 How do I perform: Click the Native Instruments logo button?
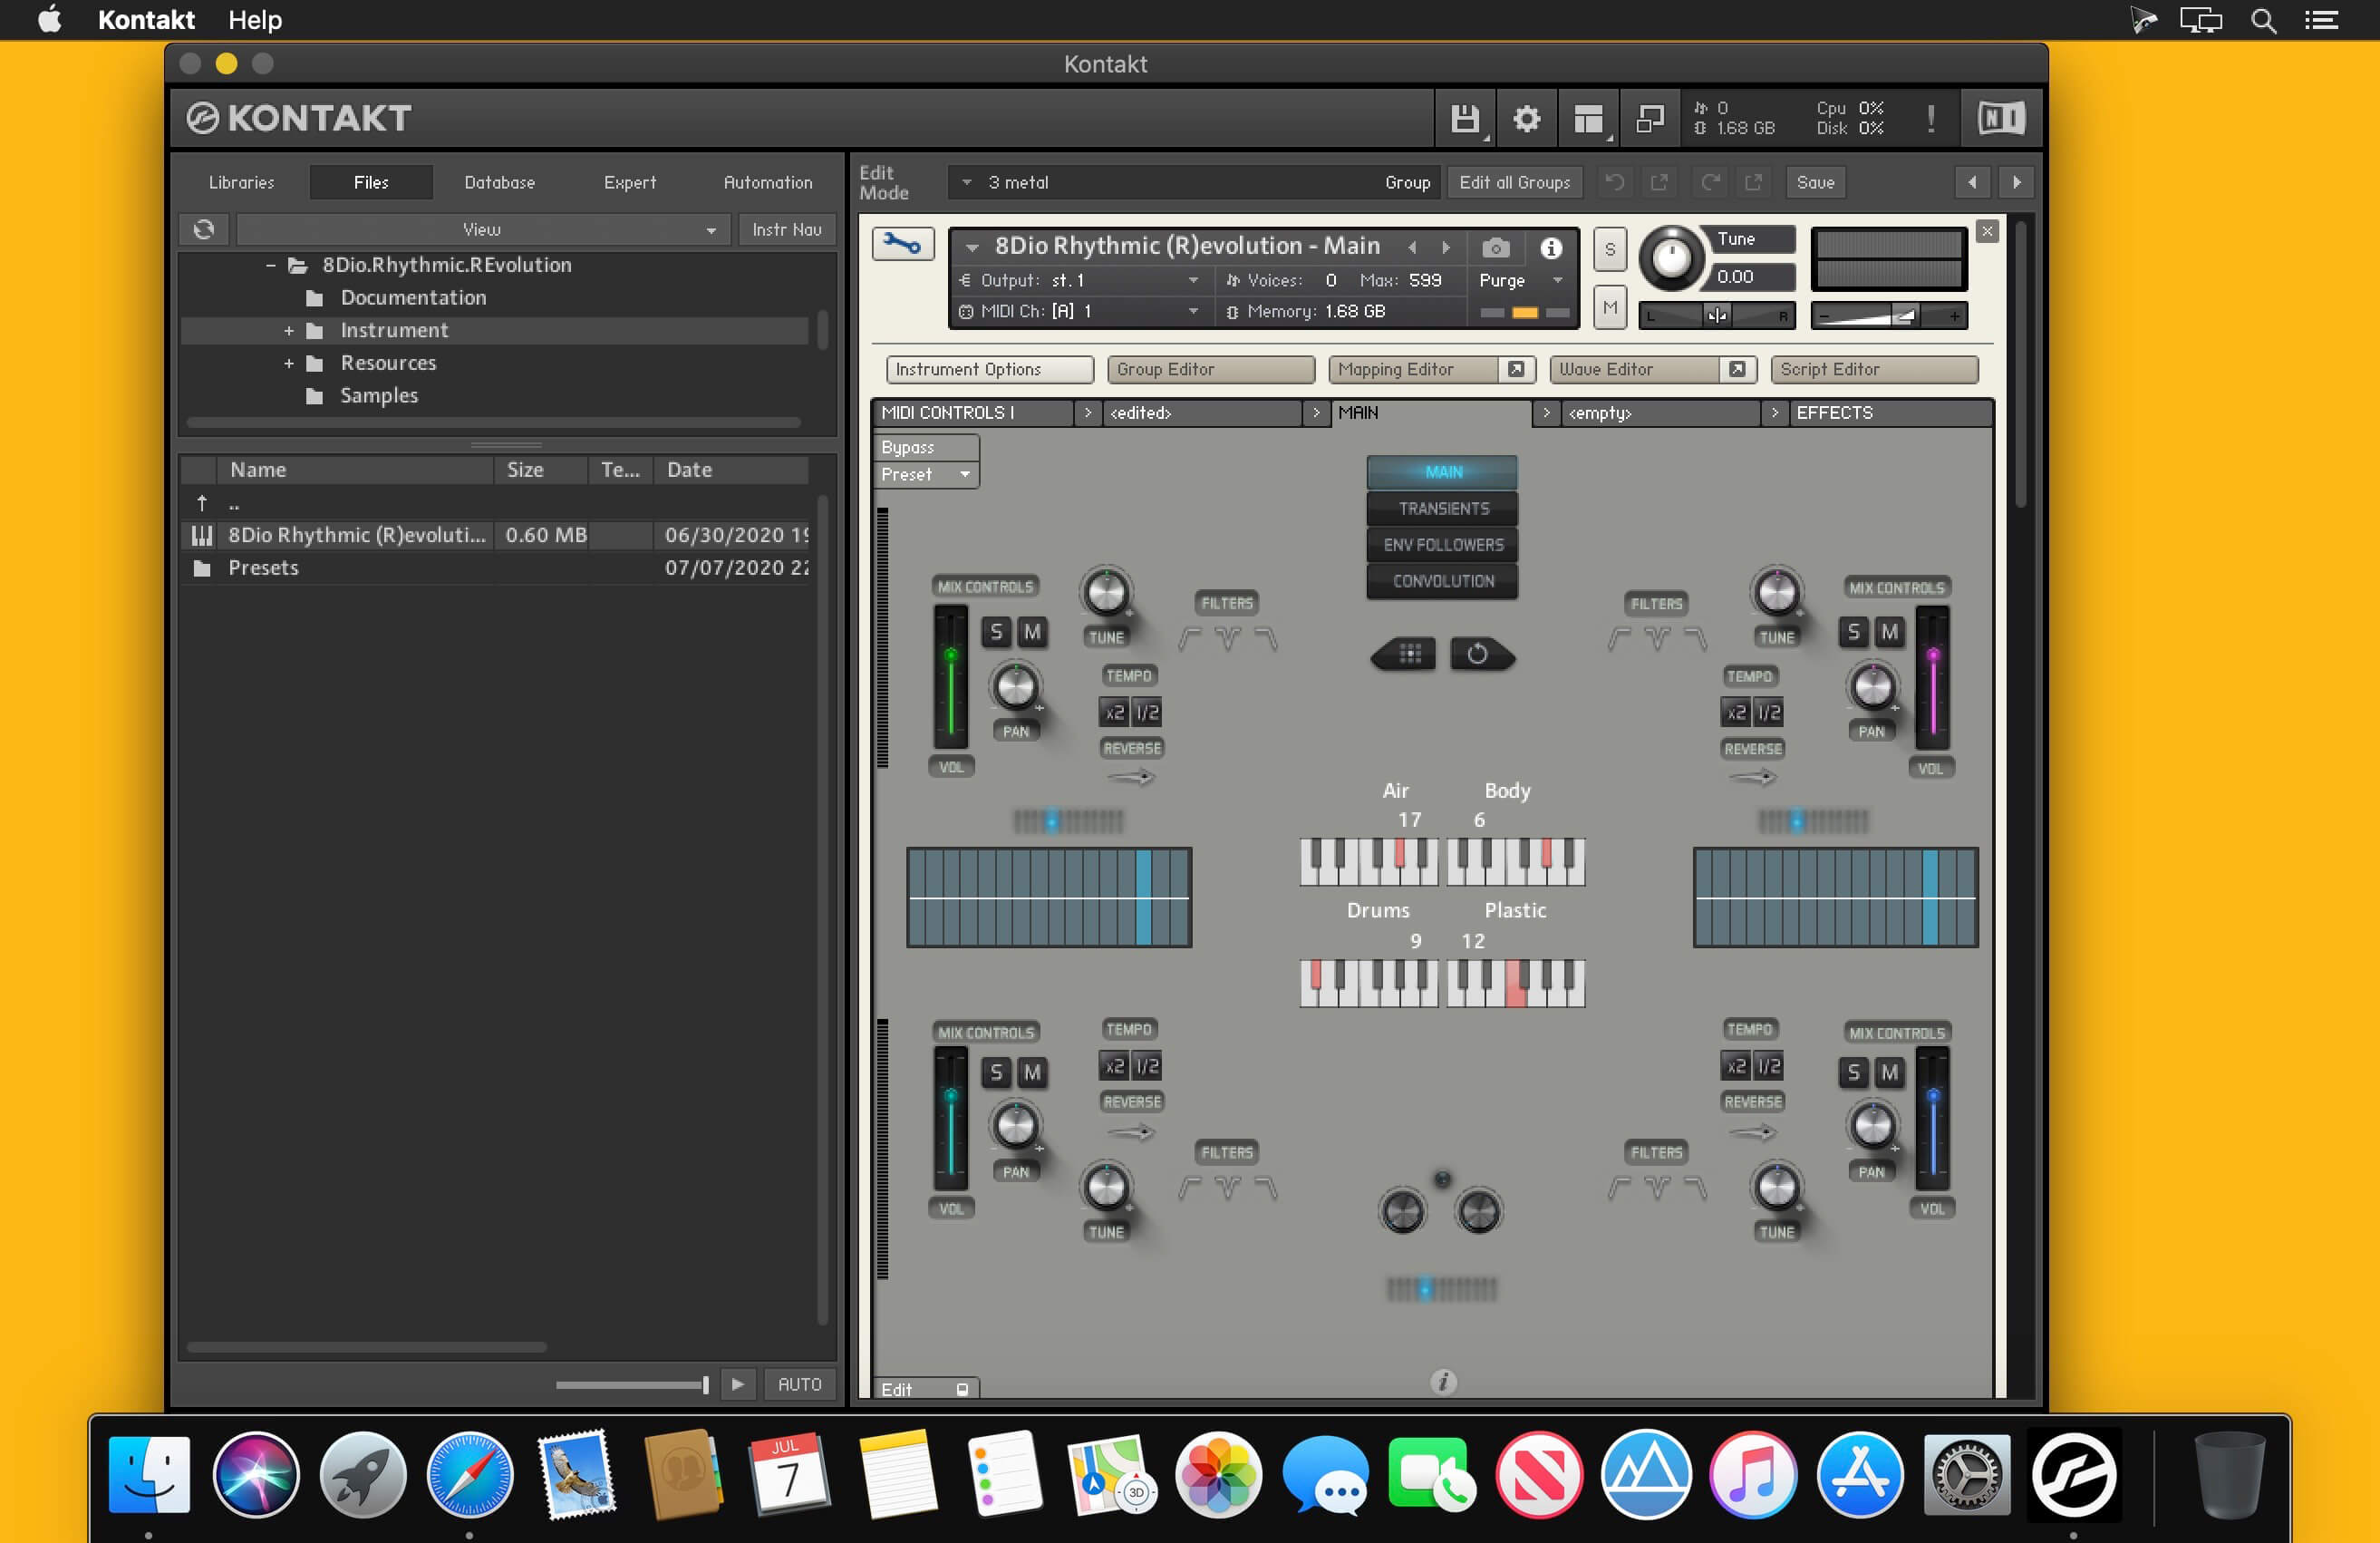click(2001, 119)
